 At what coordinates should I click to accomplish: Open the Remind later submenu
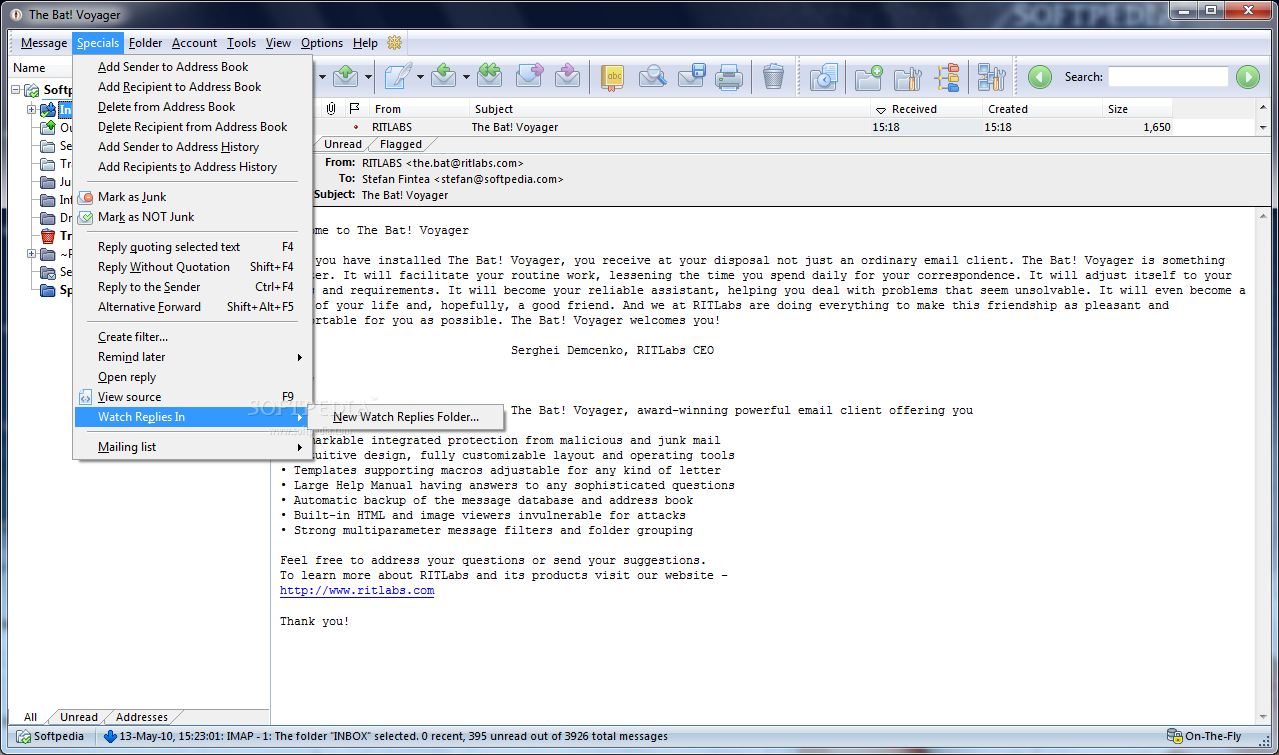193,357
